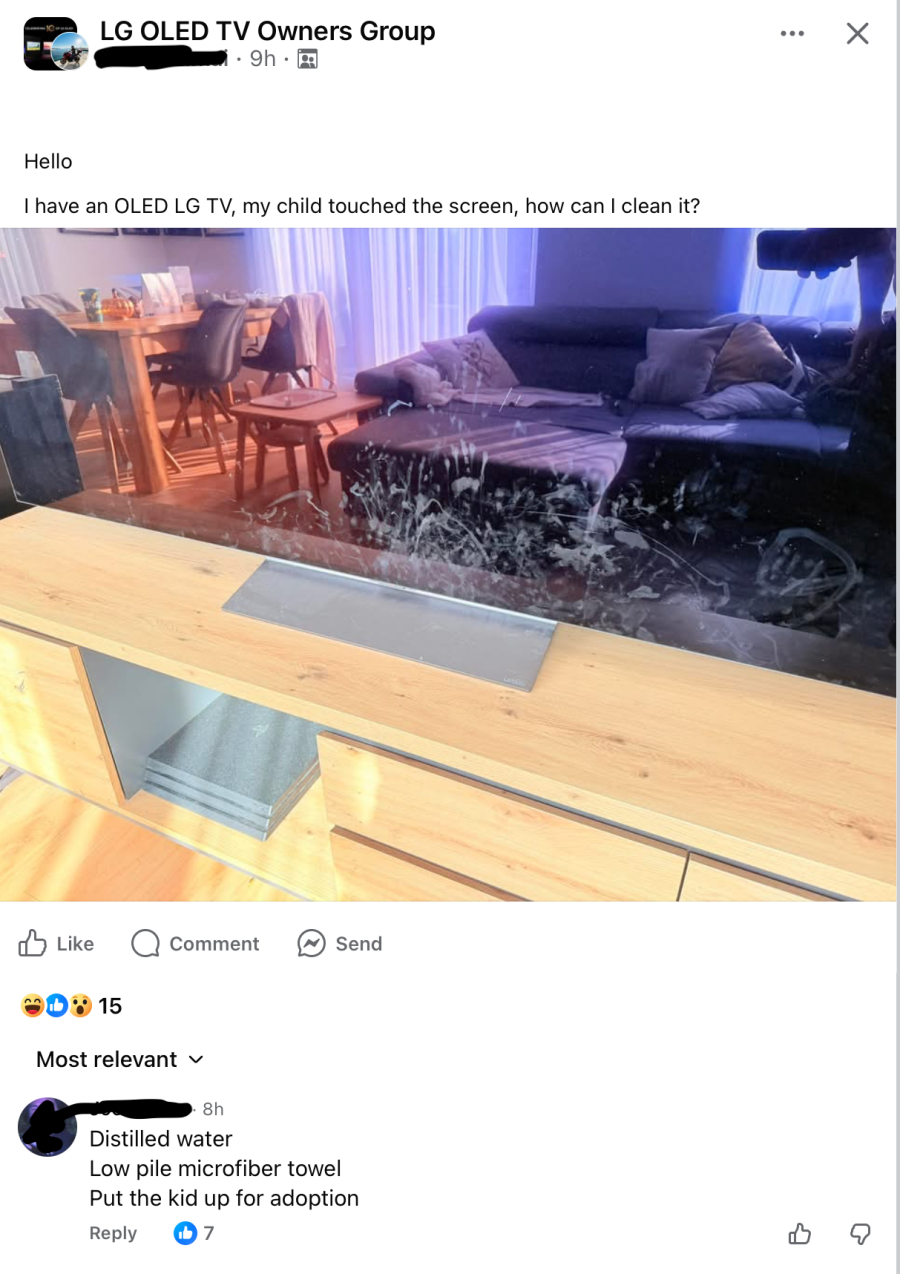Click the group members icon beside 9h

click(307, 60)
